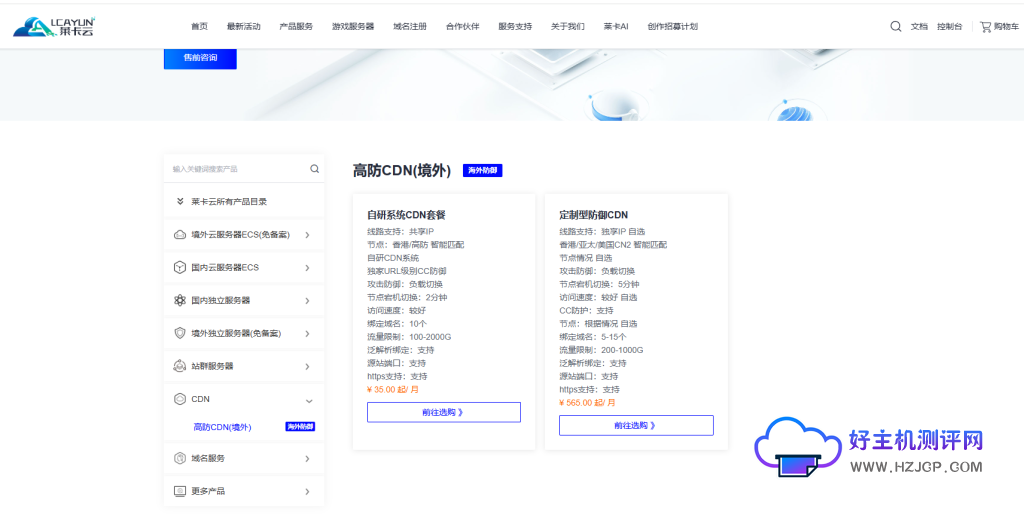Open the 合作伙伴 menu item

click(462, 27)
